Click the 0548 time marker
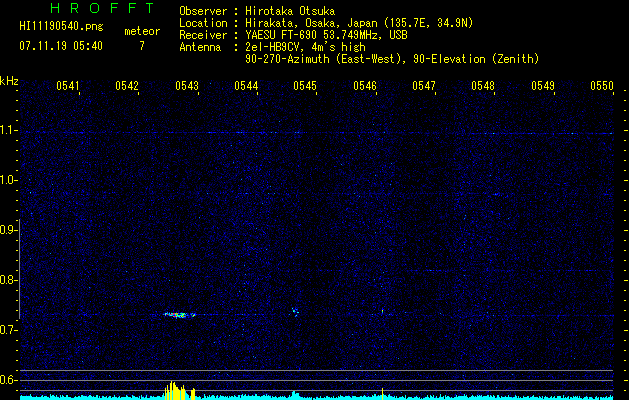Screen dimensions: 629x400 tap(483, 85)
